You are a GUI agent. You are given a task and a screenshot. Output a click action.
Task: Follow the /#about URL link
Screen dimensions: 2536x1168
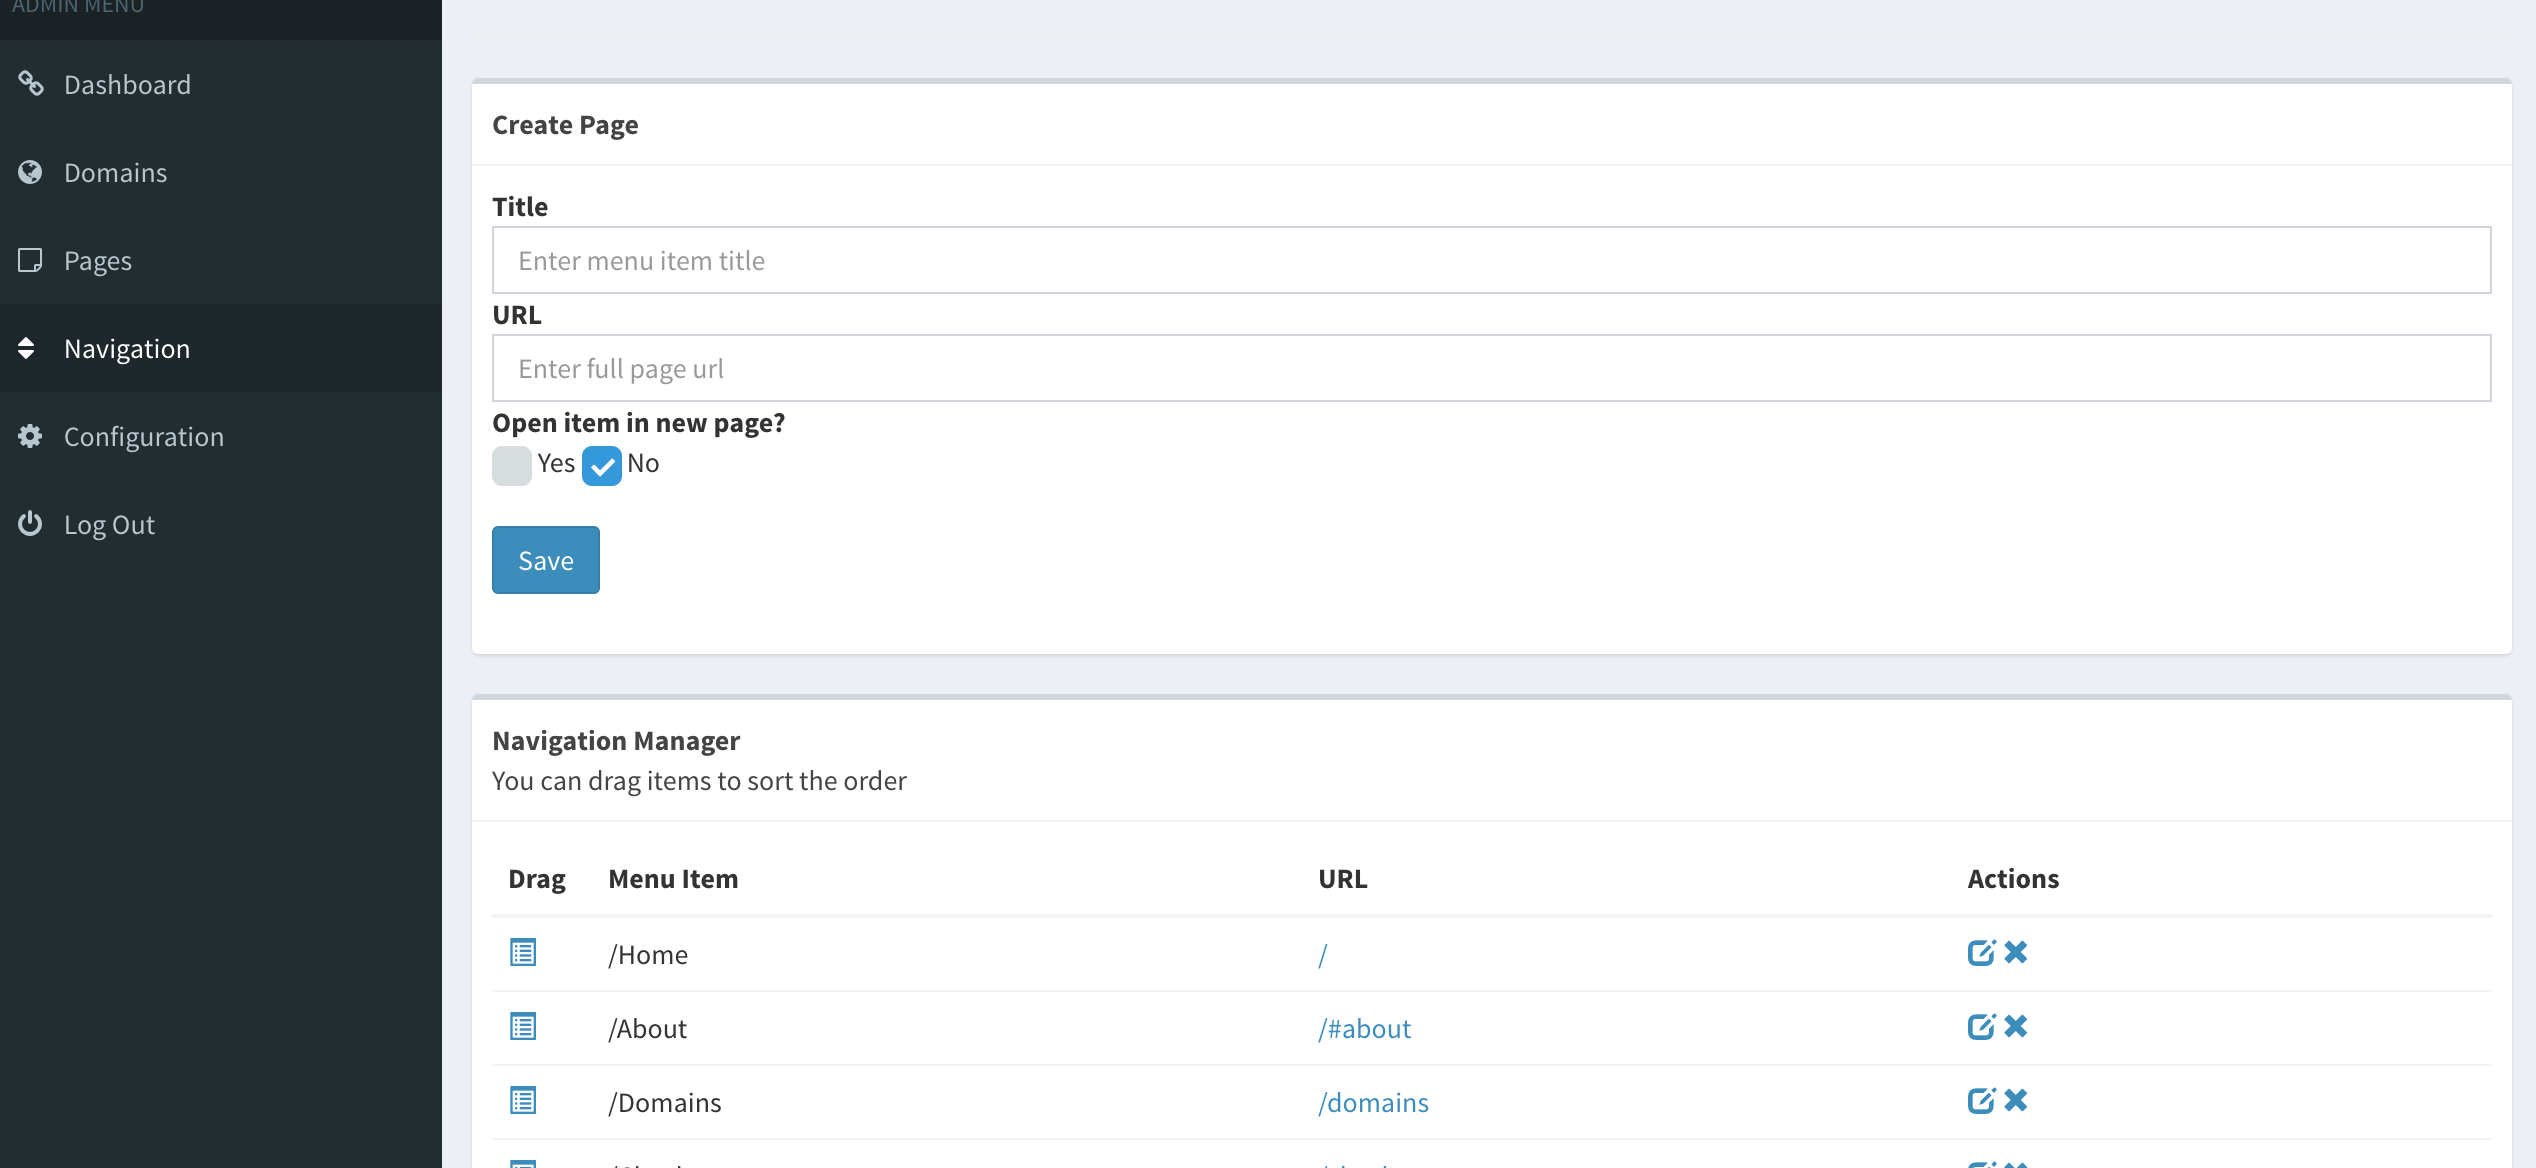[1364, 1029]
